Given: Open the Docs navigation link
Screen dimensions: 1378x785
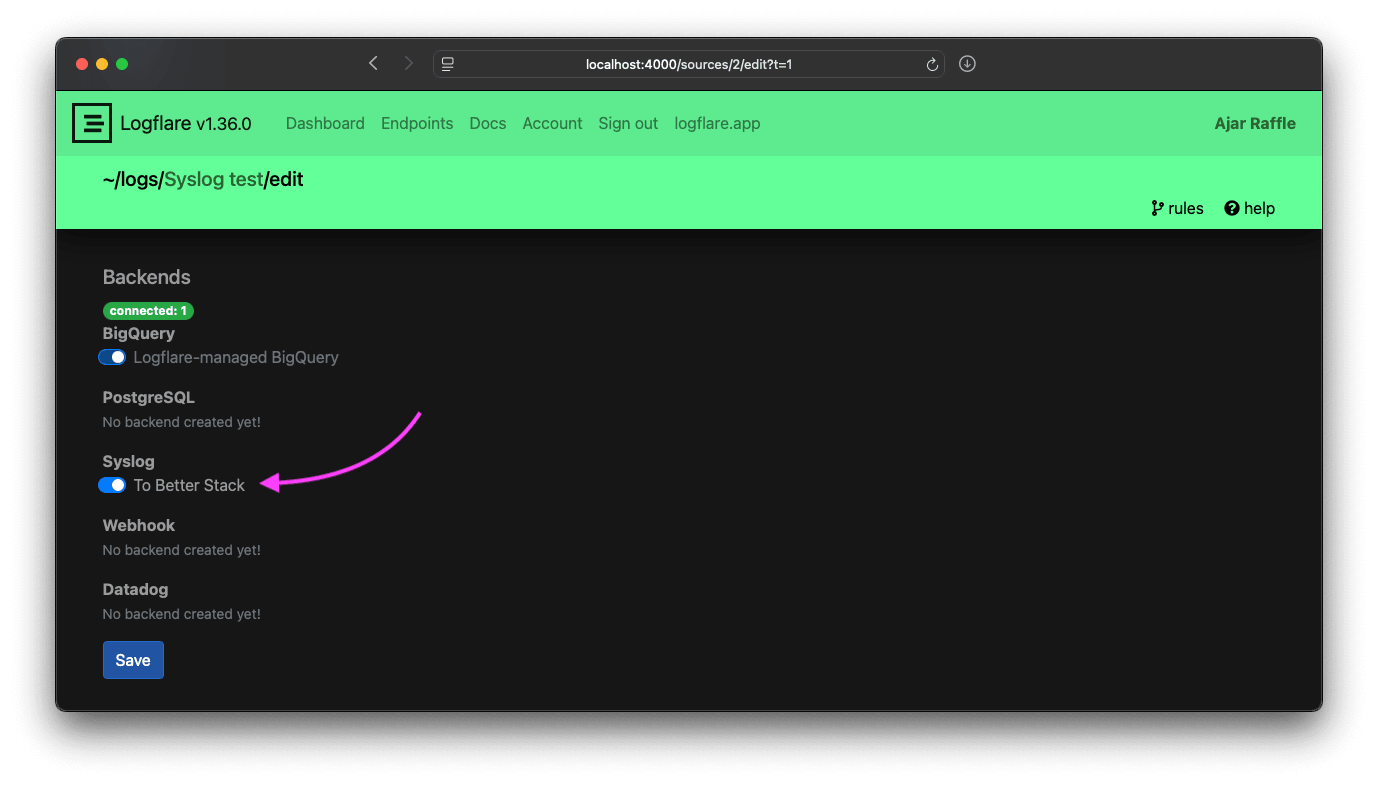Looking at the screenshot, I should (x=488, y=123).
